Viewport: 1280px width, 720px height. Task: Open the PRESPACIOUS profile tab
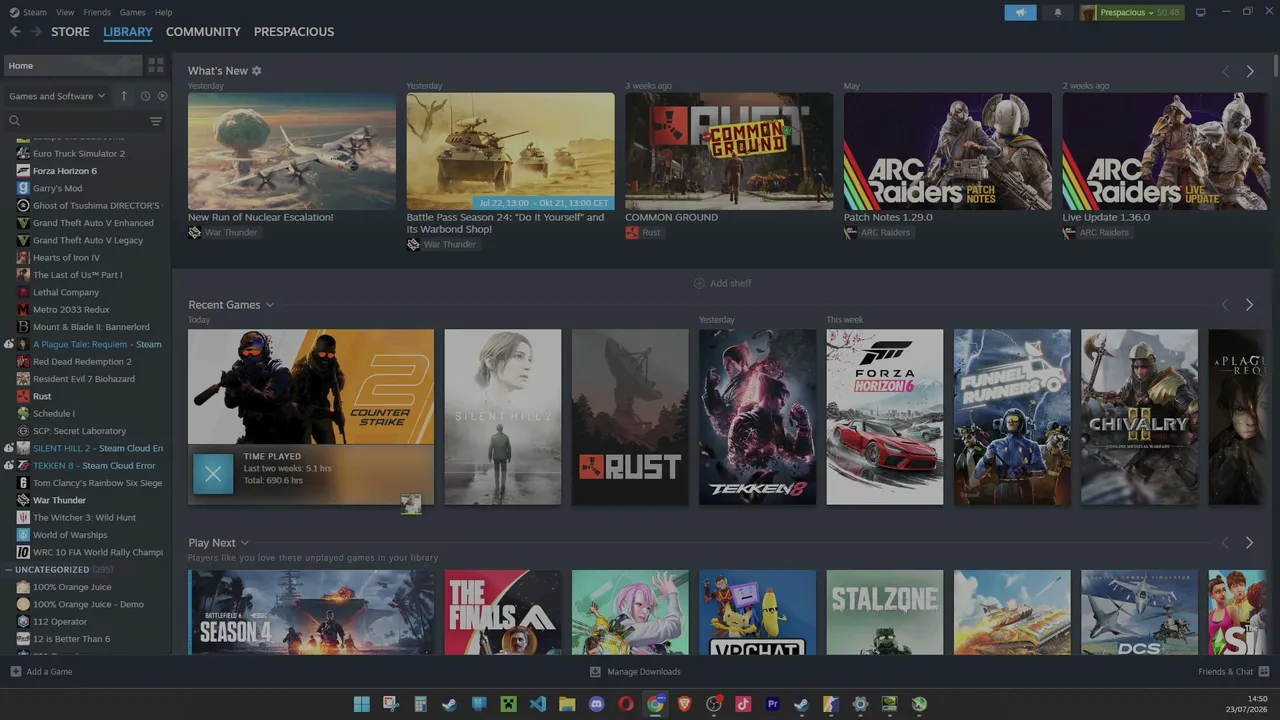[294, 32]
